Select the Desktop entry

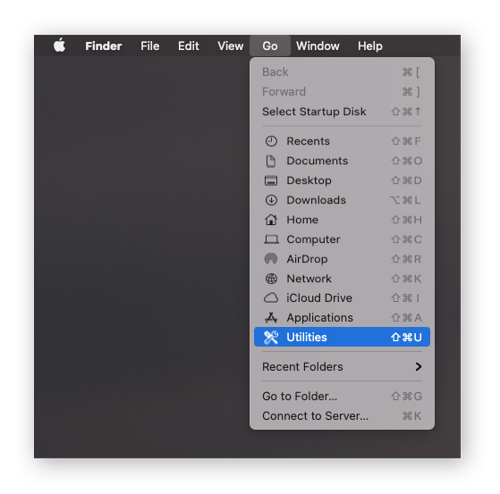[x=342, y=181]
